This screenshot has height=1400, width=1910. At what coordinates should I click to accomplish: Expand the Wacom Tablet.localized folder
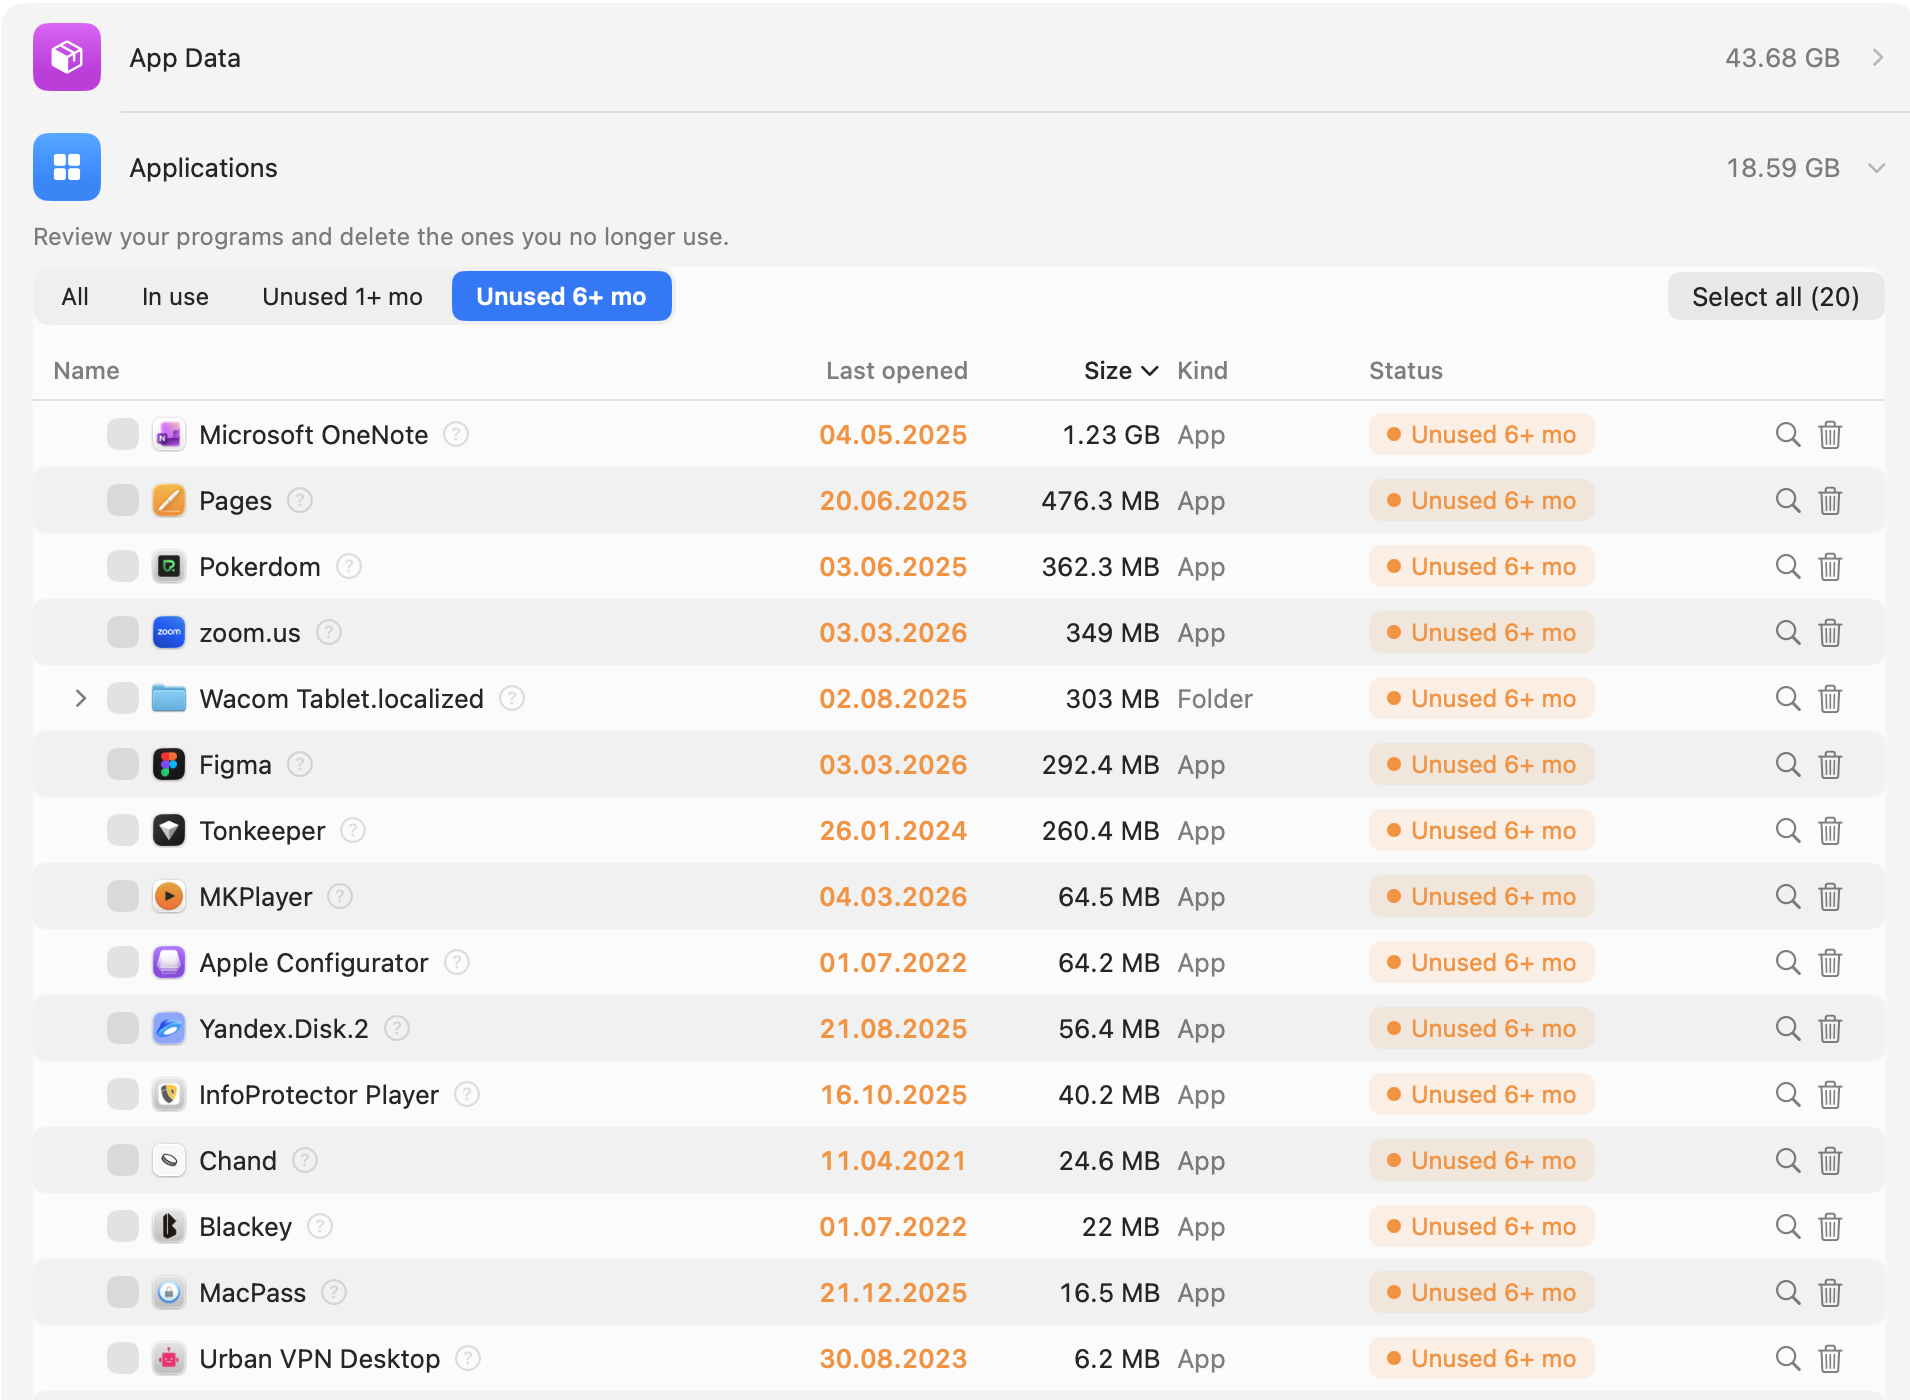click(x=81, y=699)
